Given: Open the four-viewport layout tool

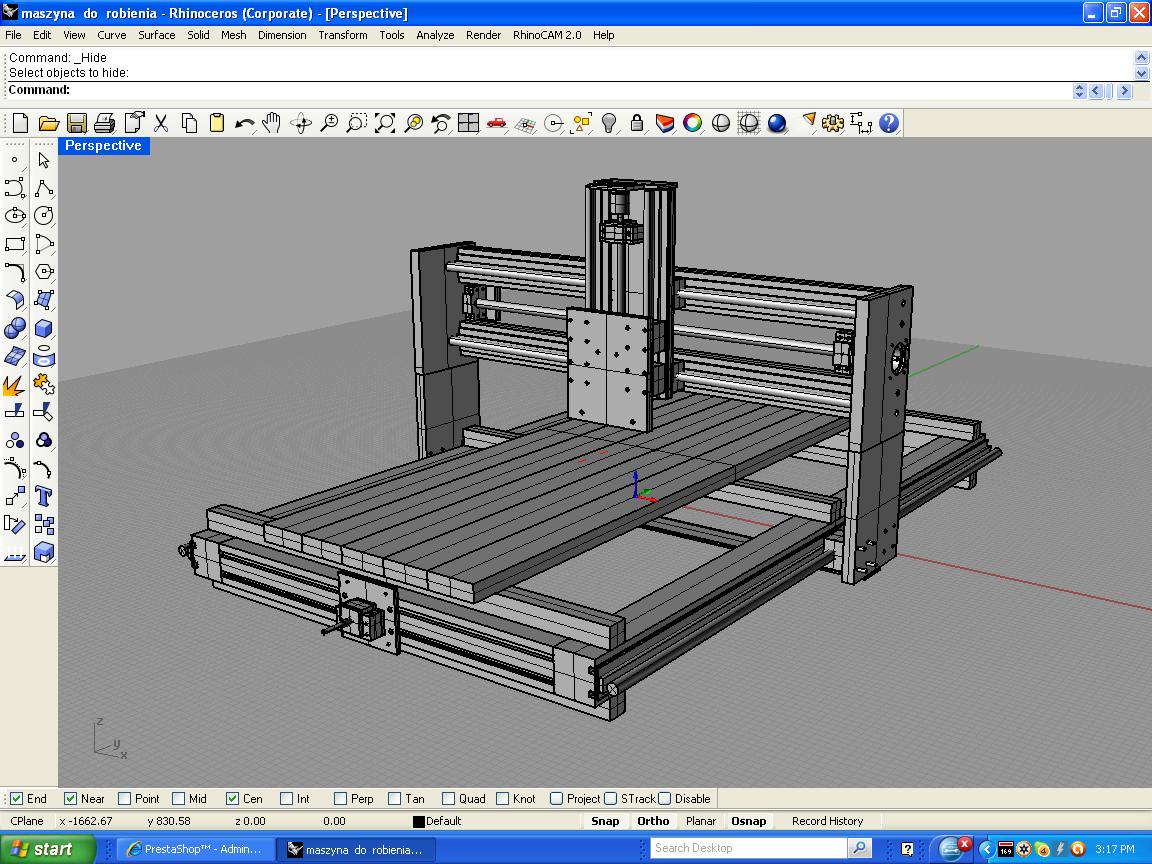Looking at the screenshot, I should [468, 123].
